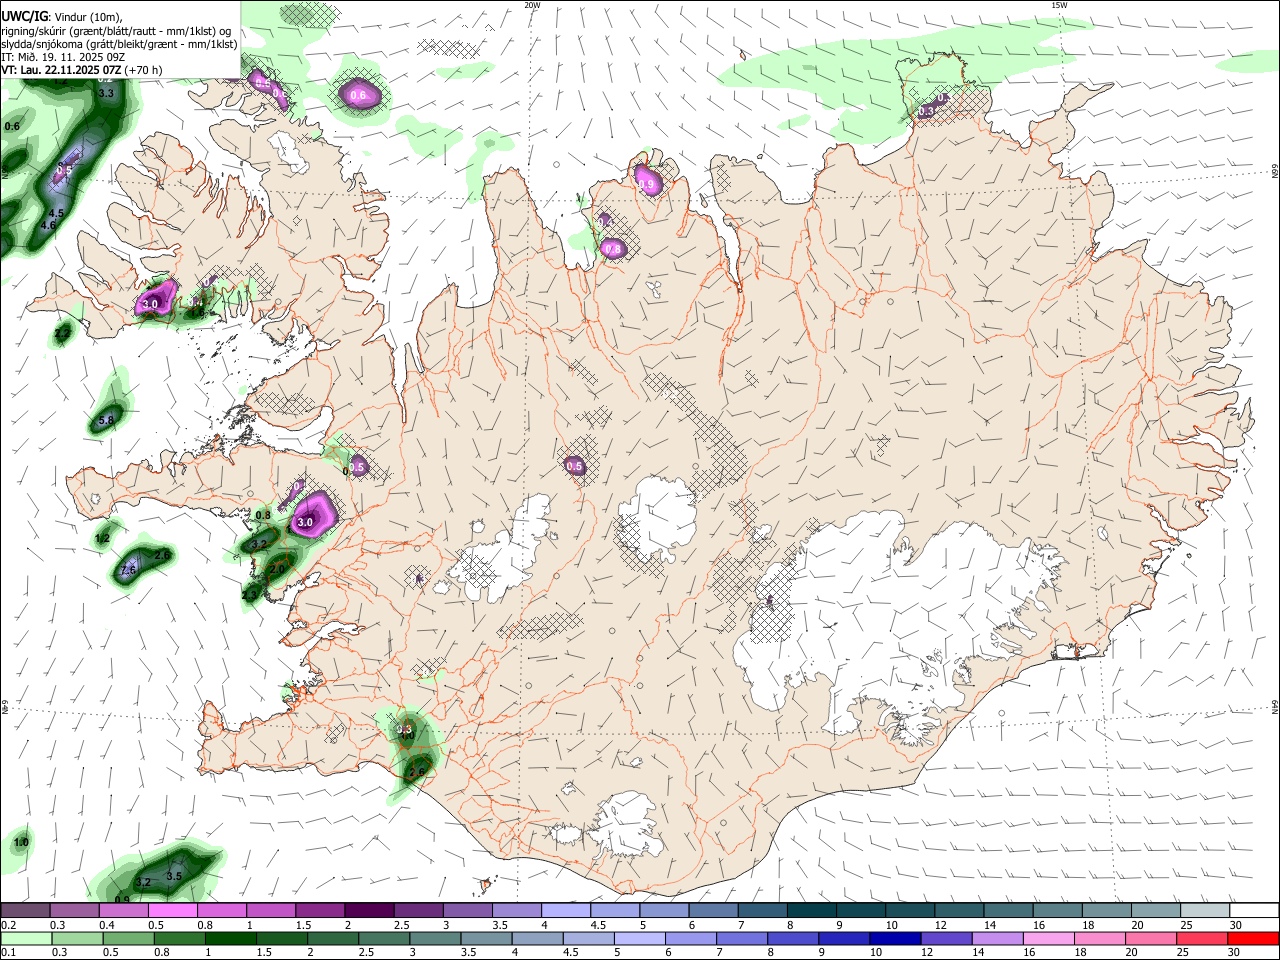Select the rain swatch between 10 and 12

click(x=895, y=938)
